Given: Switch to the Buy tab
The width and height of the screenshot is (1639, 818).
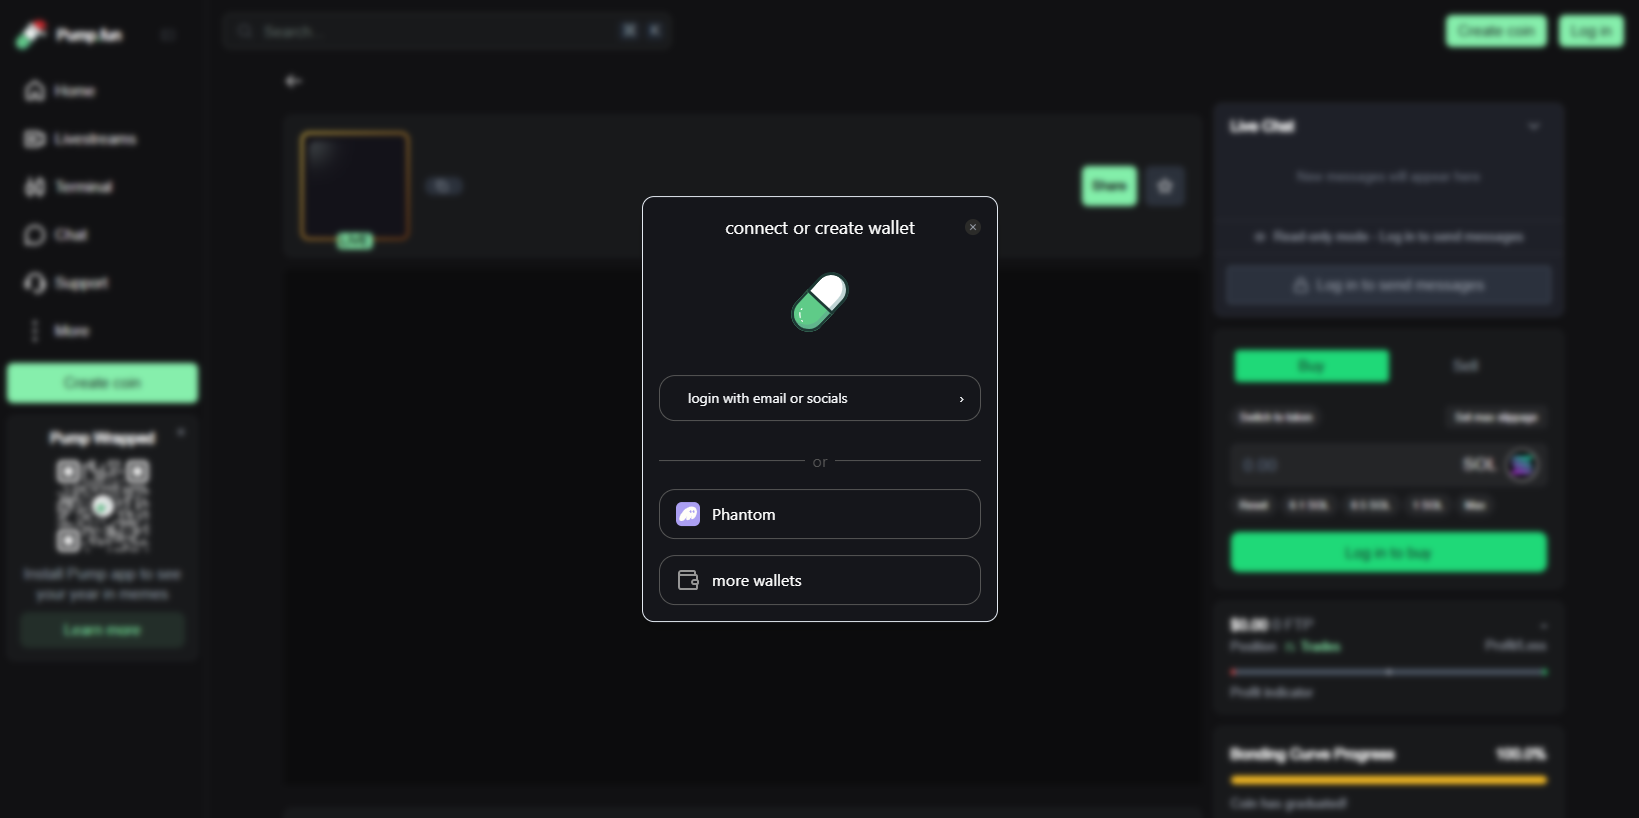Looking at the screenshot, I should [1311, 366].
